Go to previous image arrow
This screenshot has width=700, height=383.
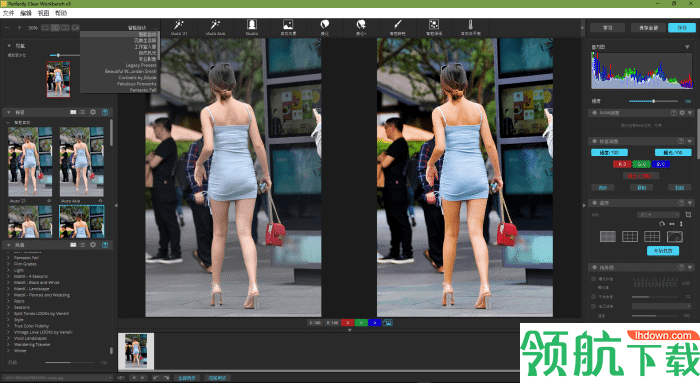tap(133, 378)
